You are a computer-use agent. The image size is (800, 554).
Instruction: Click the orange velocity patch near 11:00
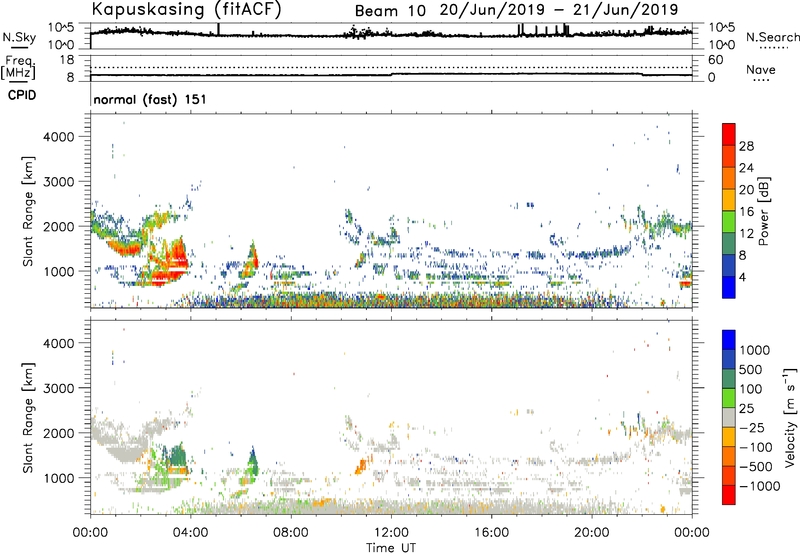(362, 466)
